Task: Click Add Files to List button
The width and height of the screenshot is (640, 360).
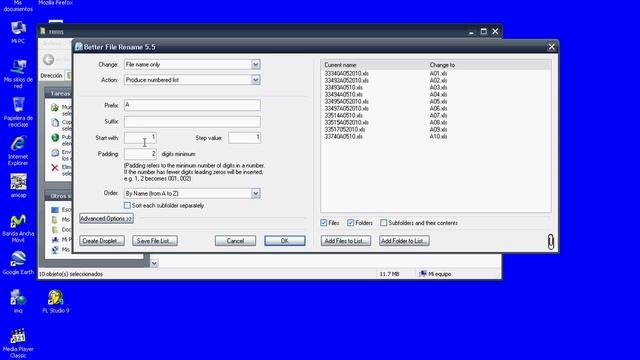Action: (346, 241)
